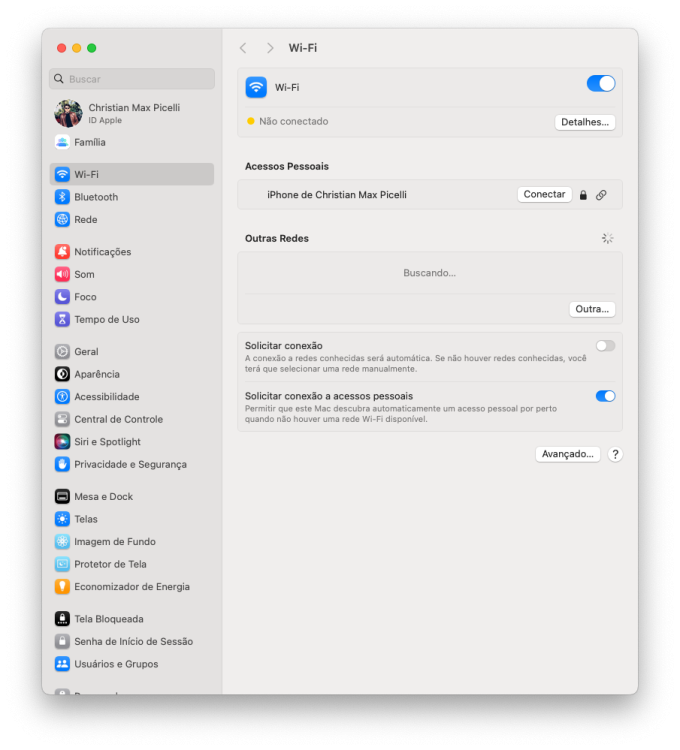Go back with the left chevron
Viewport: 680px width, 750px height.
coord(243,48)
